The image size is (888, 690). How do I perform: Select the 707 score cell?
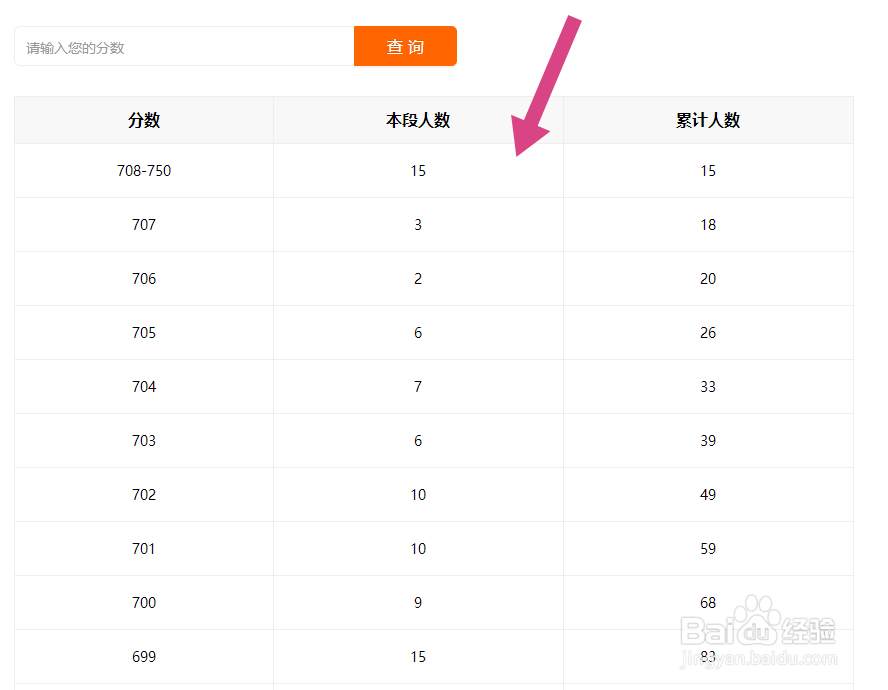click(x=144, y=225)
